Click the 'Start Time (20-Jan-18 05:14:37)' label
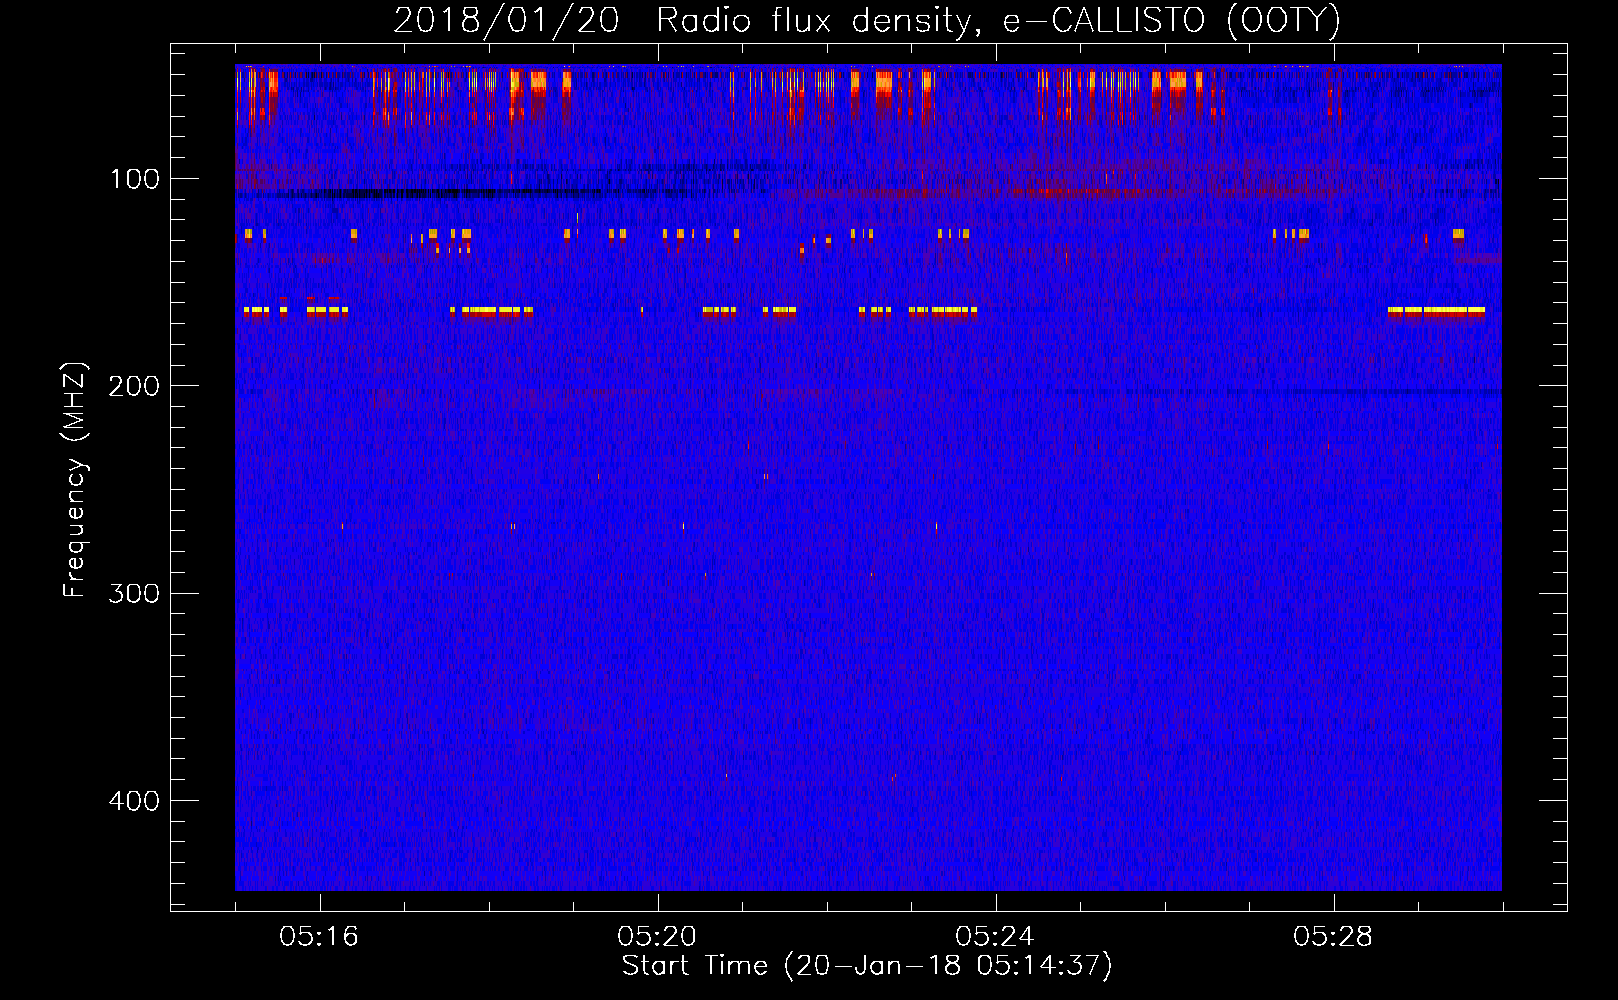Screen dimensions: 1618x1000 867,966
